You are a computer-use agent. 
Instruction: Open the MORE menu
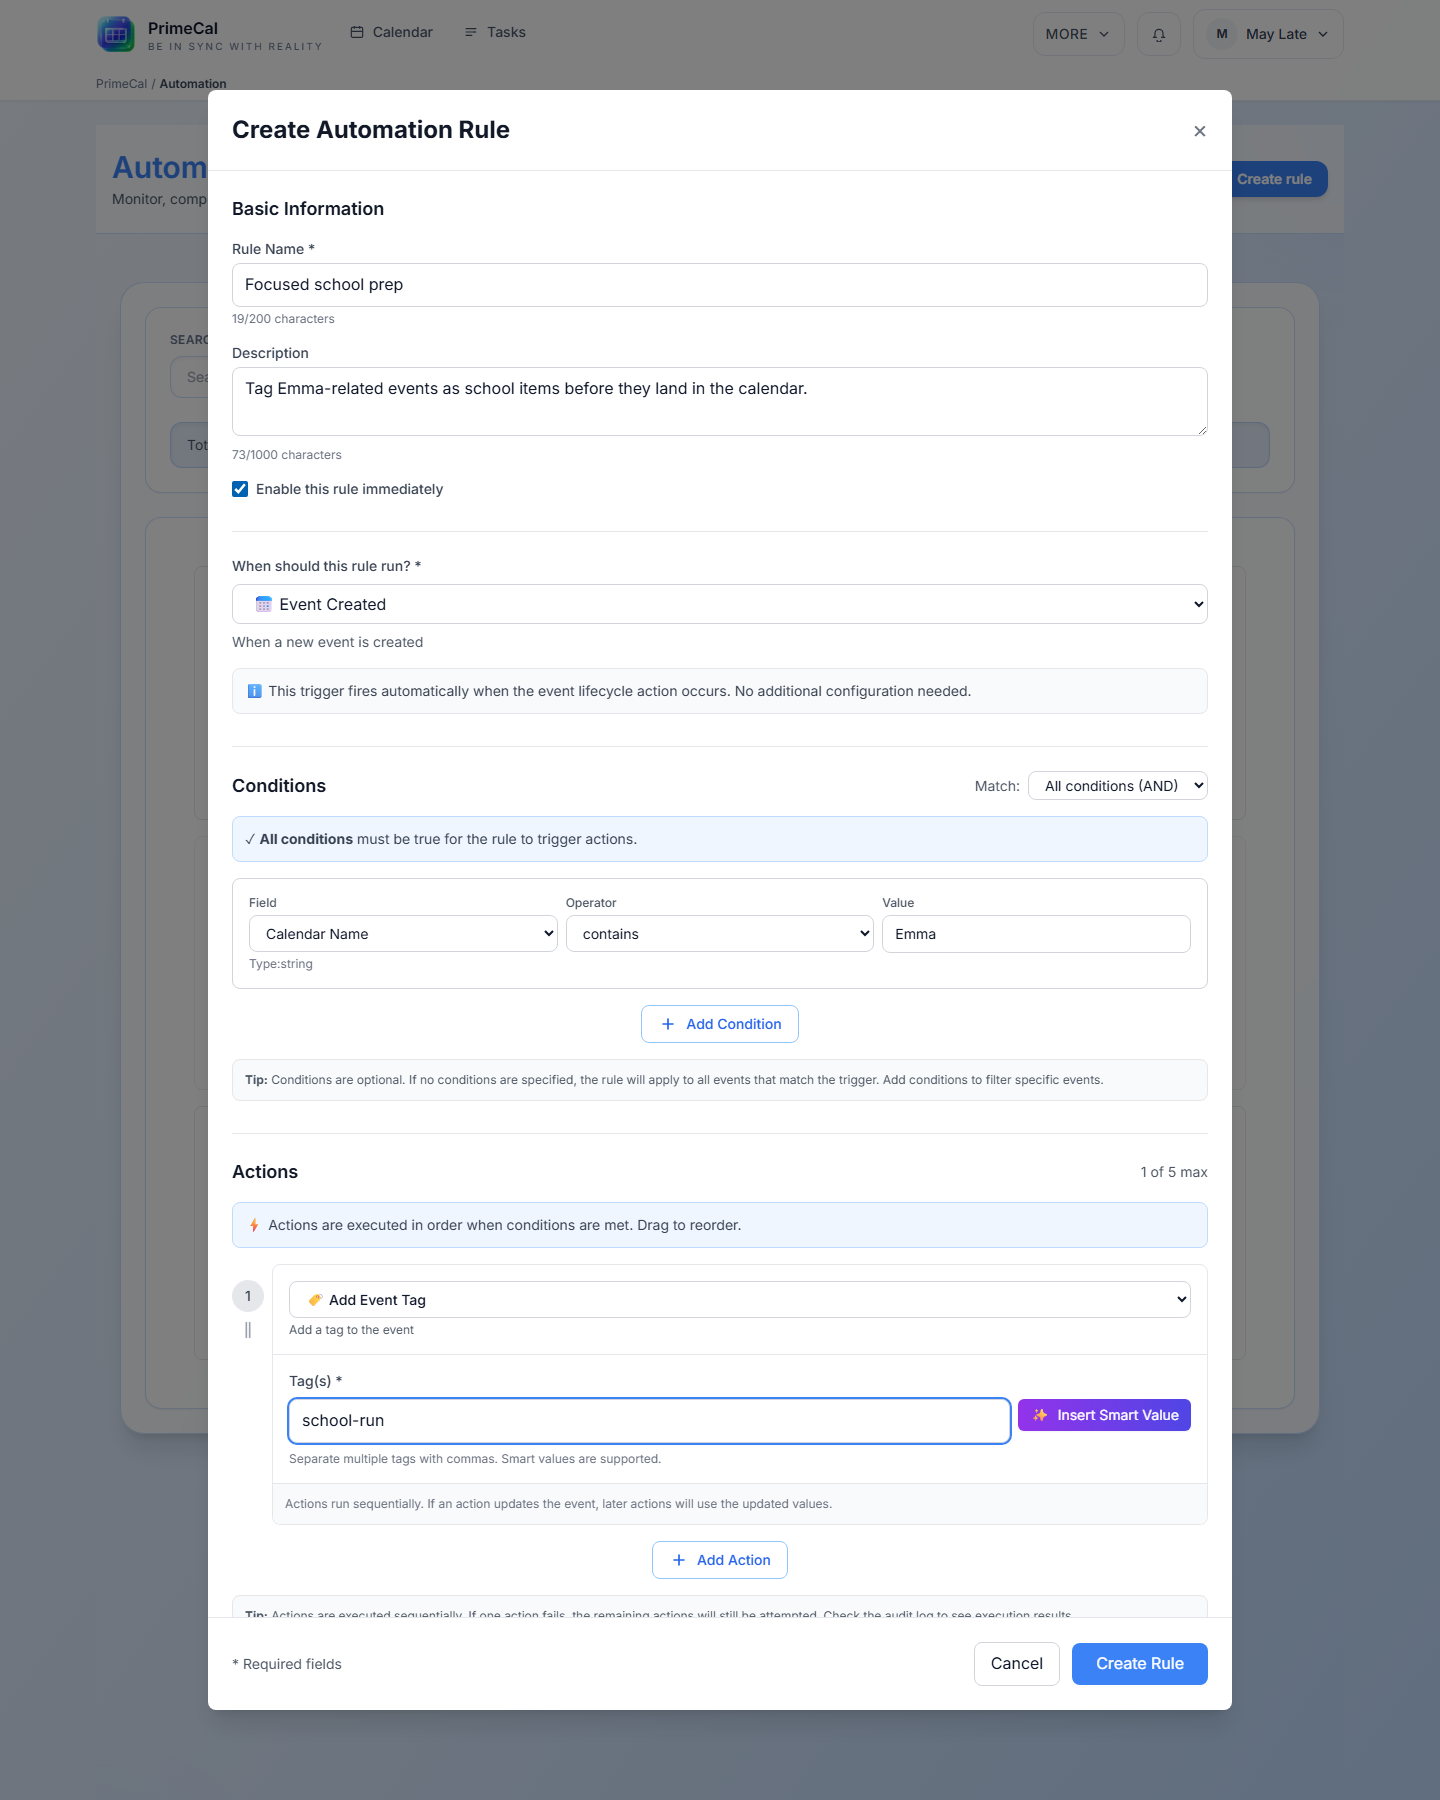click(x=1078, y=33)
